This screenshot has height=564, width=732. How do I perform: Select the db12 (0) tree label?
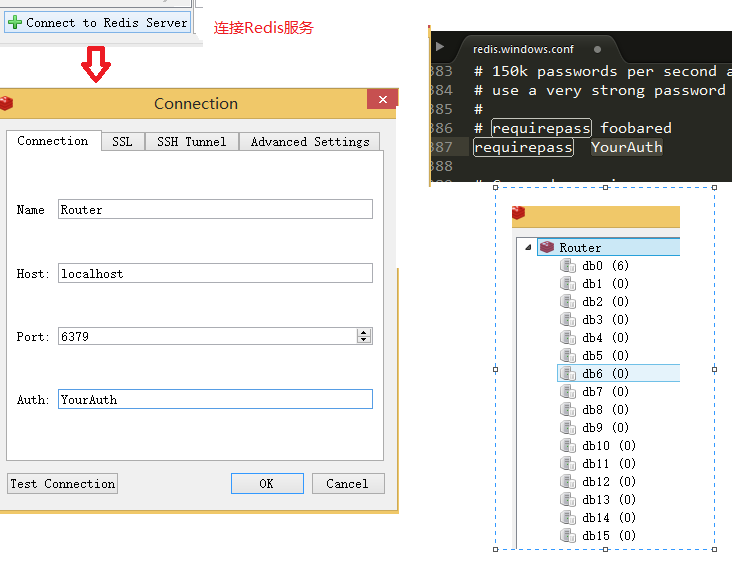click(x=609, y=482)
